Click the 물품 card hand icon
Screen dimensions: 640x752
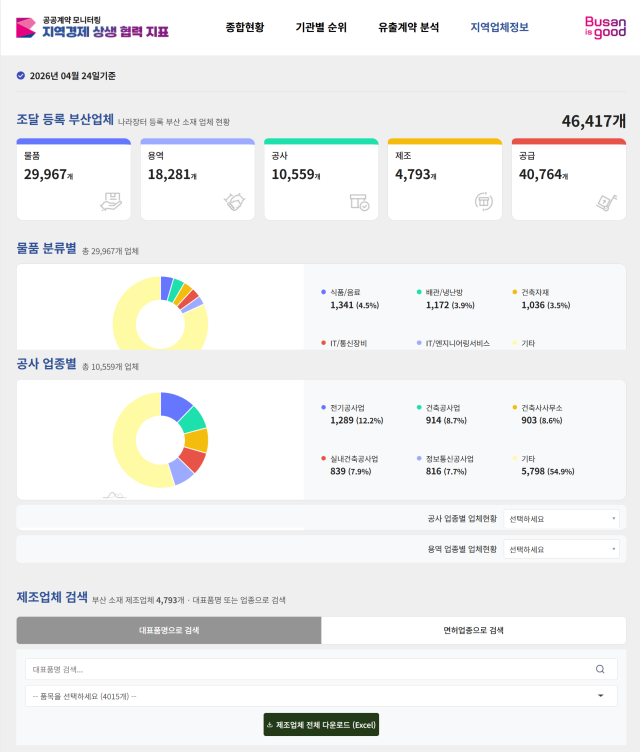[x=111, y=201]
